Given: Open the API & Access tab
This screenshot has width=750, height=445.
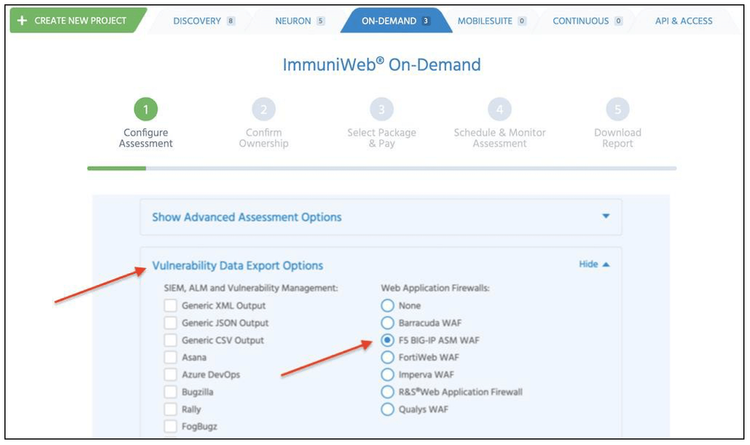Looking at the screenshot, I should click(x=684, y=21).
